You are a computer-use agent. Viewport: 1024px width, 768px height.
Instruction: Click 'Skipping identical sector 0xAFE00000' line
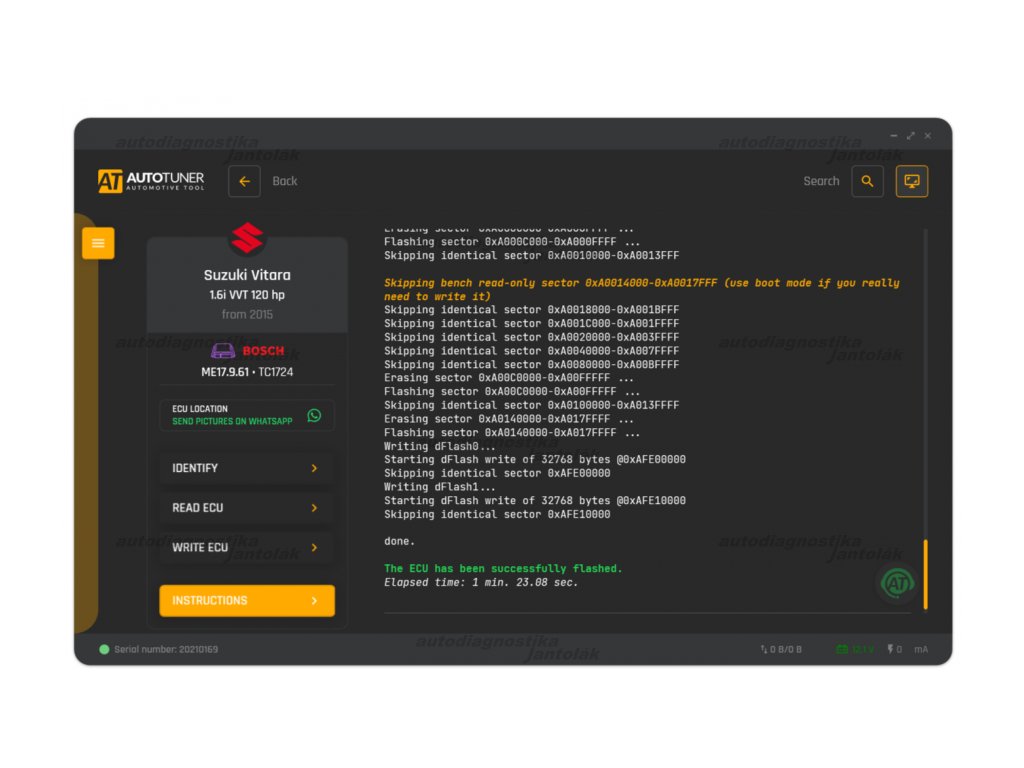(497, 473)
